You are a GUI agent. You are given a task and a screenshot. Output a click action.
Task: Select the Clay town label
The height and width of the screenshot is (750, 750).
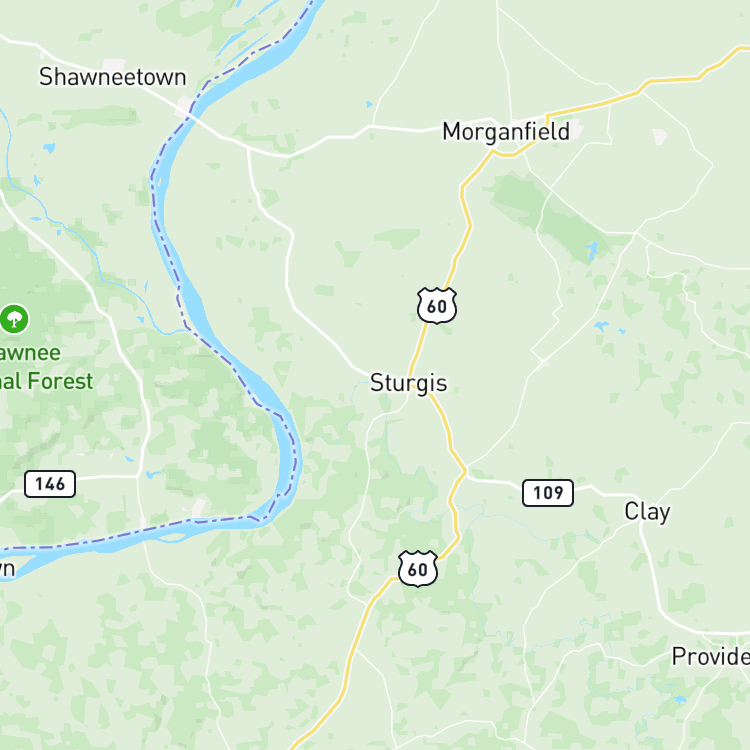click(647, 512)
